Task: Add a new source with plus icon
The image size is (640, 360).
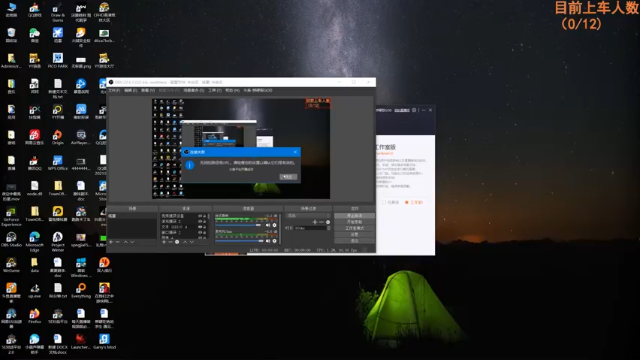Action: (x=164, y=242)
